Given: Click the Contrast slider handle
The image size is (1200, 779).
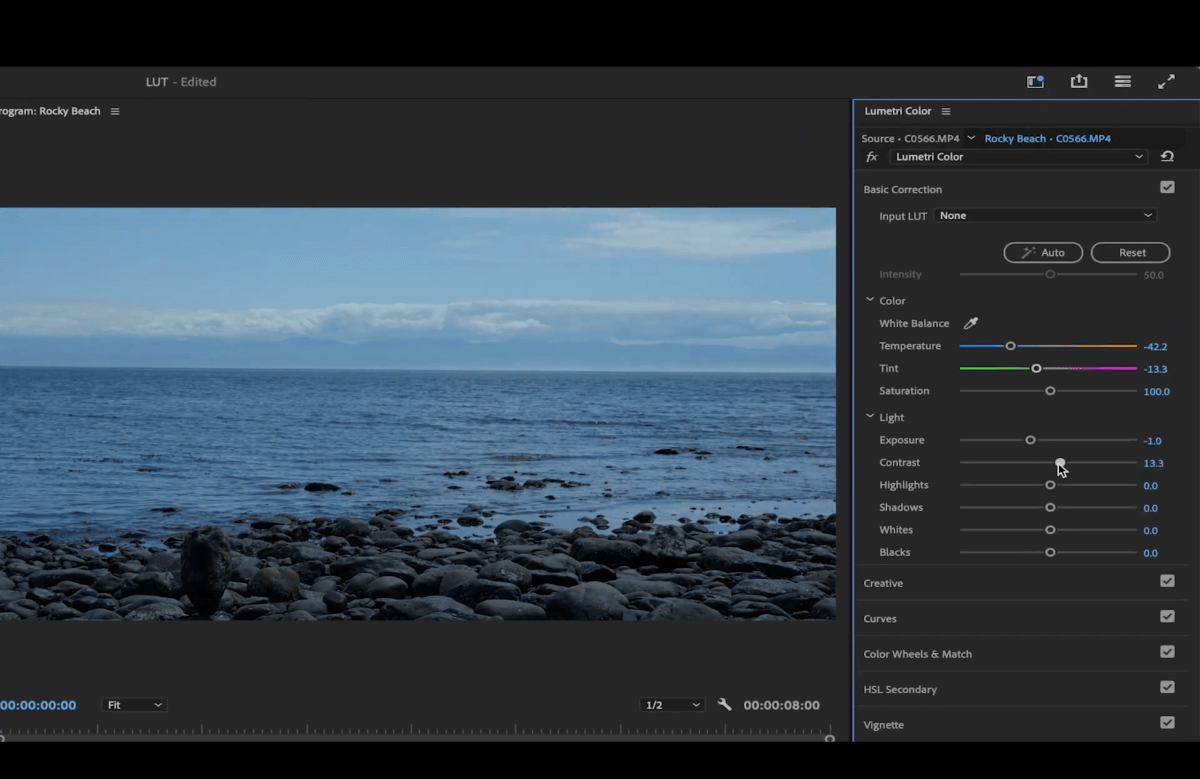Looking at the screenshot, I should coord(1060,463).
